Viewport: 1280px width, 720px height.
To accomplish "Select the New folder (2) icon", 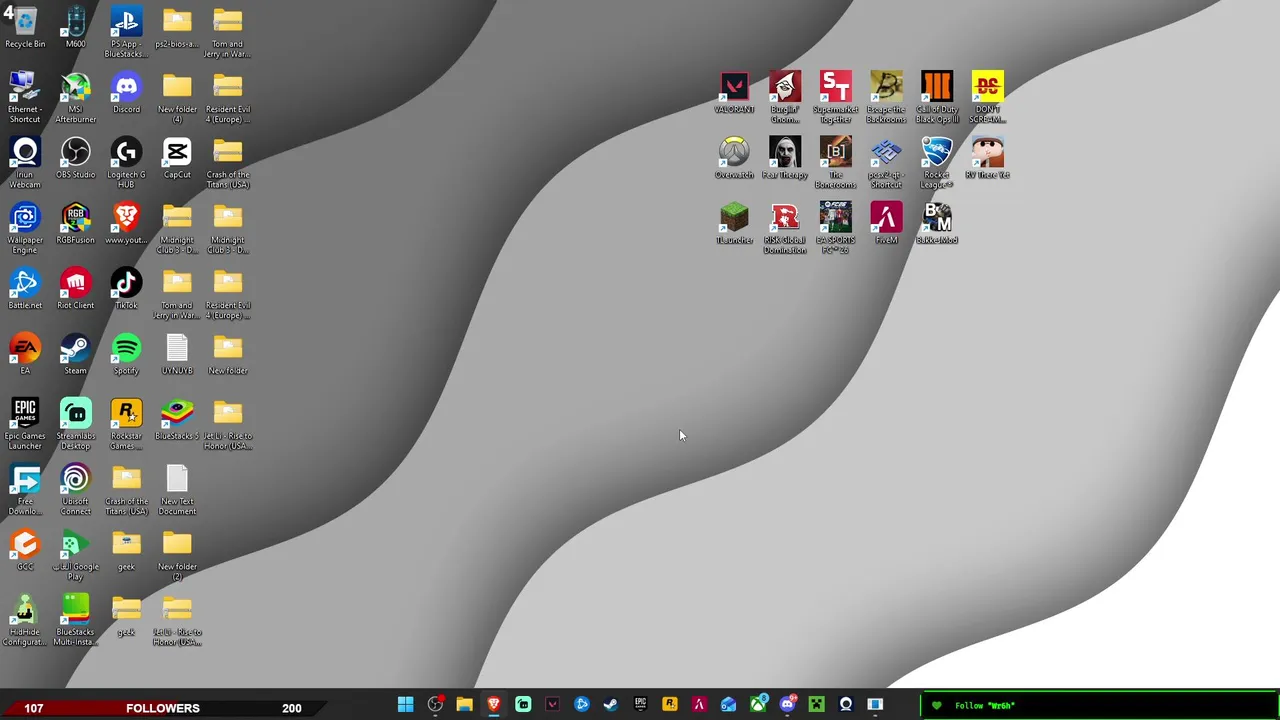I will [177, 555].
